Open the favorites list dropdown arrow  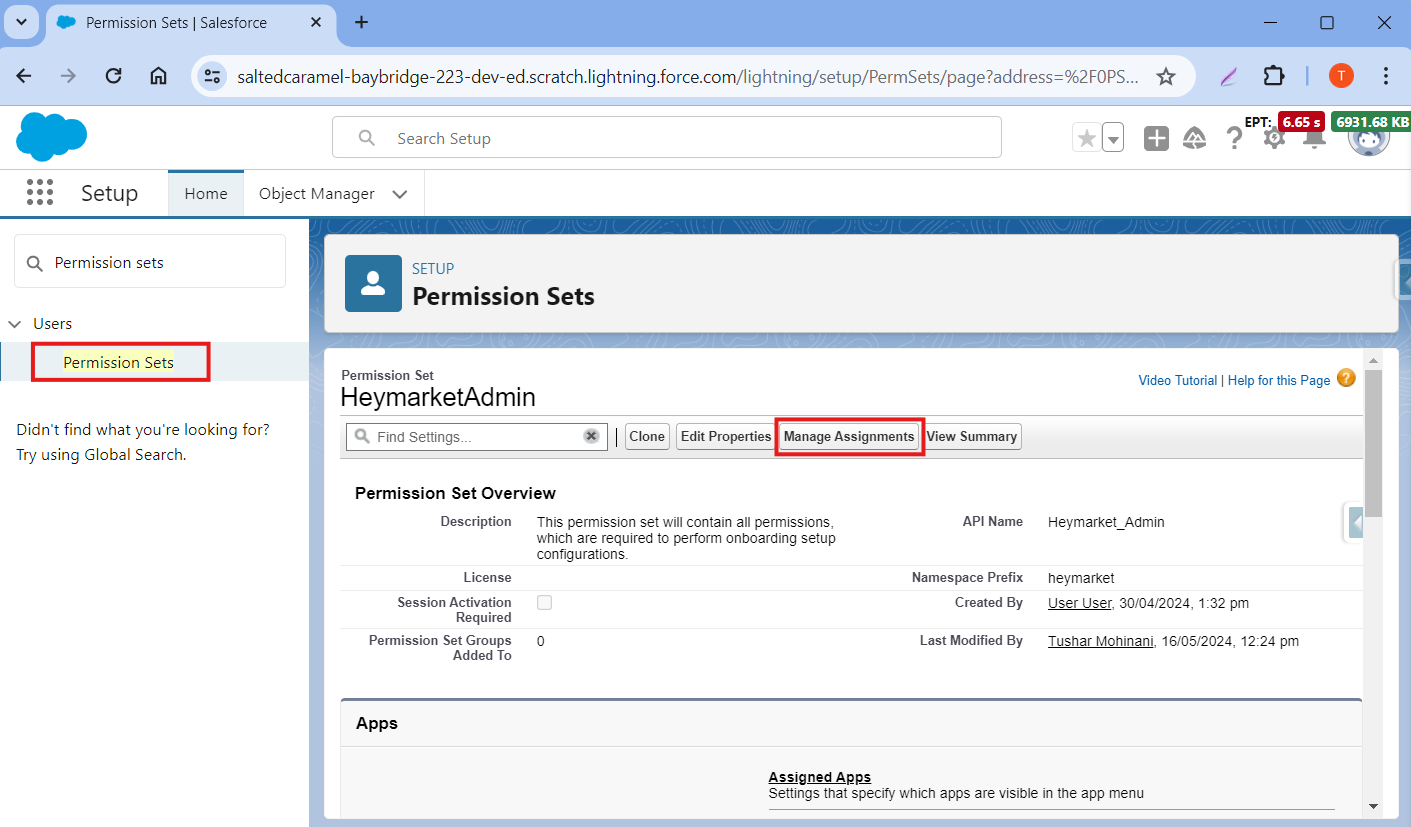[x=1113, y=139]
